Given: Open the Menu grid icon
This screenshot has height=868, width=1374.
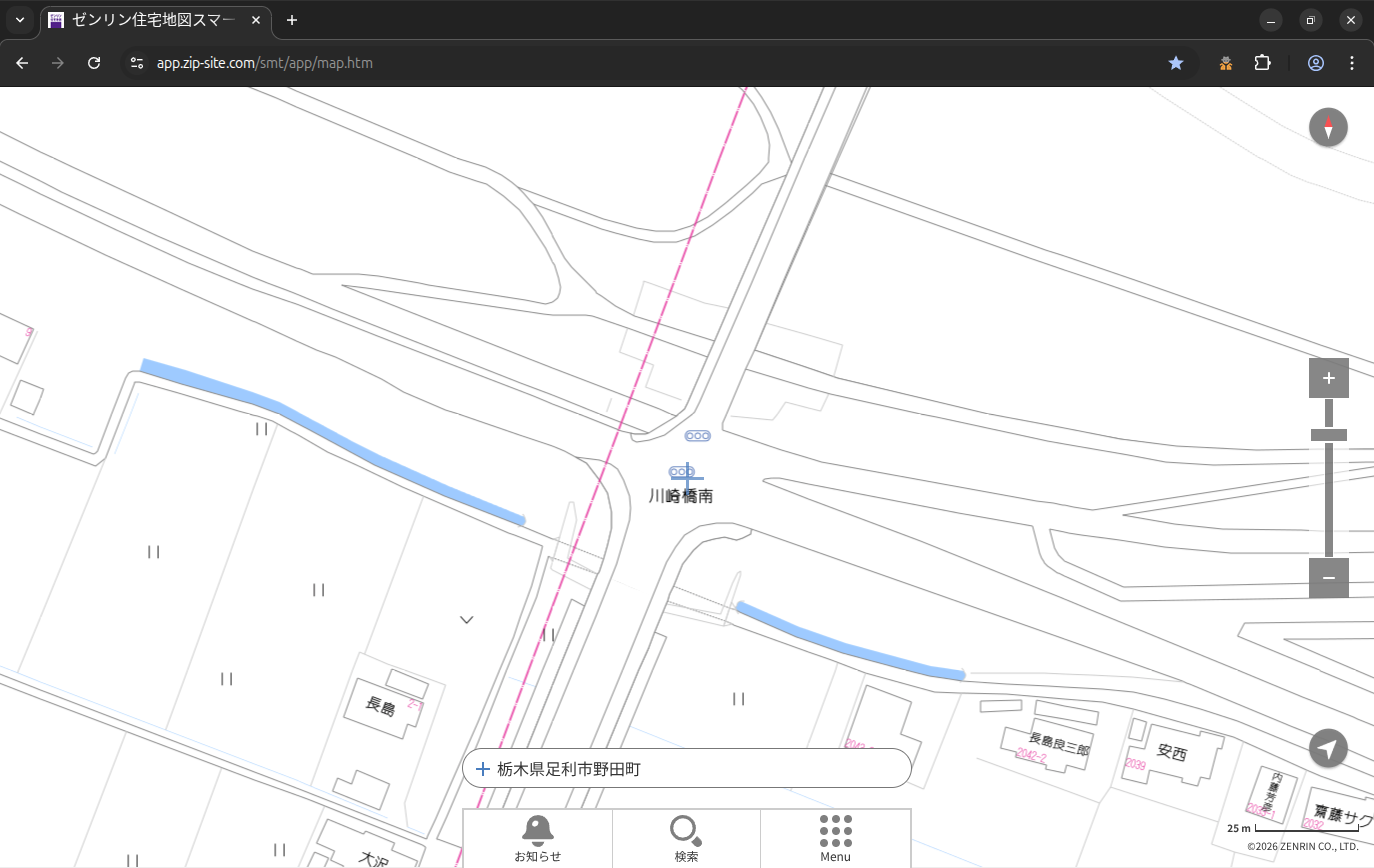Looking at the screenshot, I should click(x=835, y=837).
